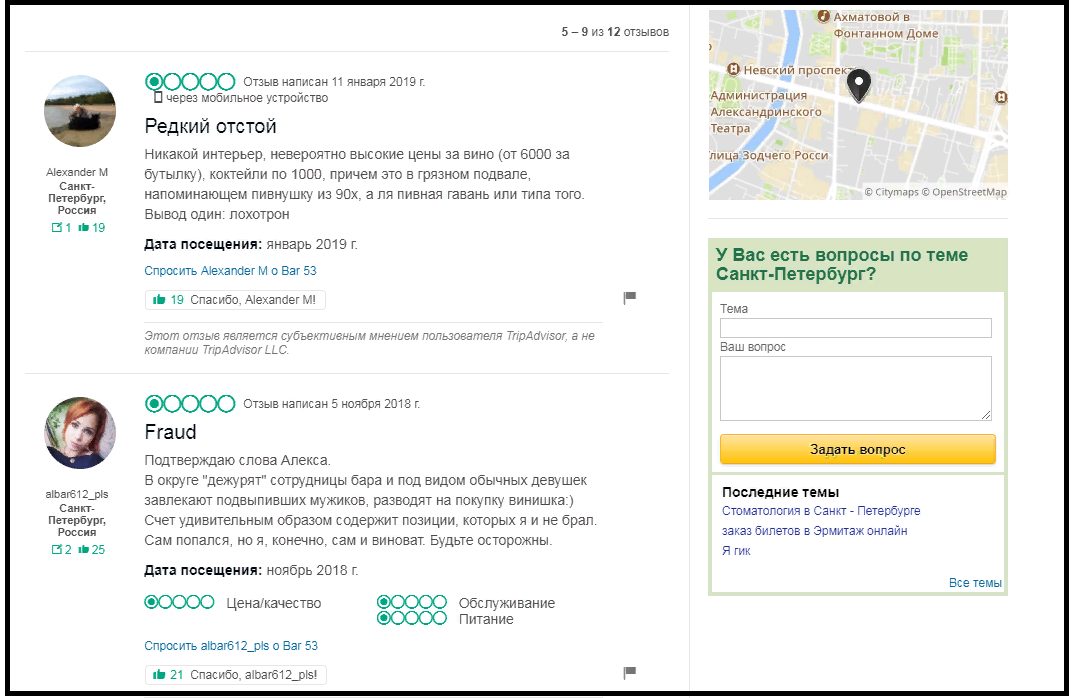Click Невский проспект metro marker on map

point(734,69)
